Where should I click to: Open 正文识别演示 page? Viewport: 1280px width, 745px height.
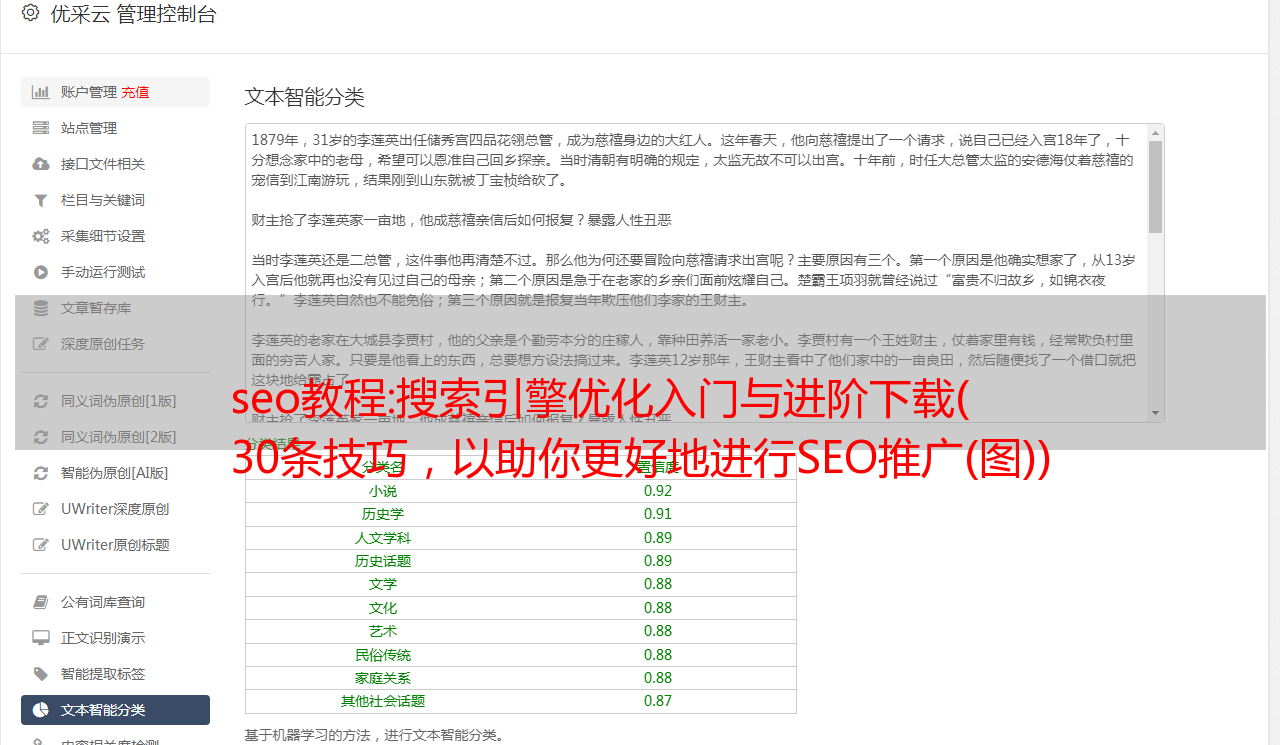(115, 638)
